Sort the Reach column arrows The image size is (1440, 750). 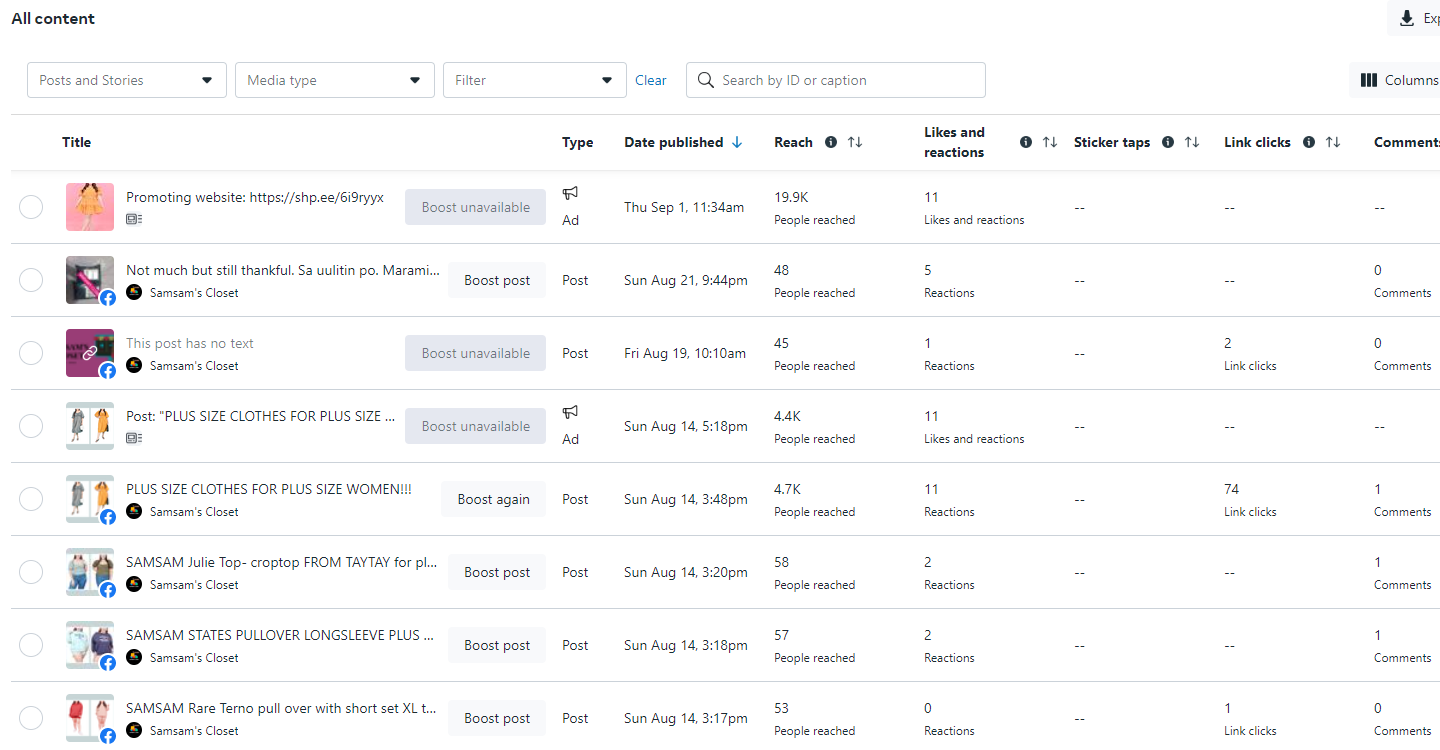pos(855,142)
